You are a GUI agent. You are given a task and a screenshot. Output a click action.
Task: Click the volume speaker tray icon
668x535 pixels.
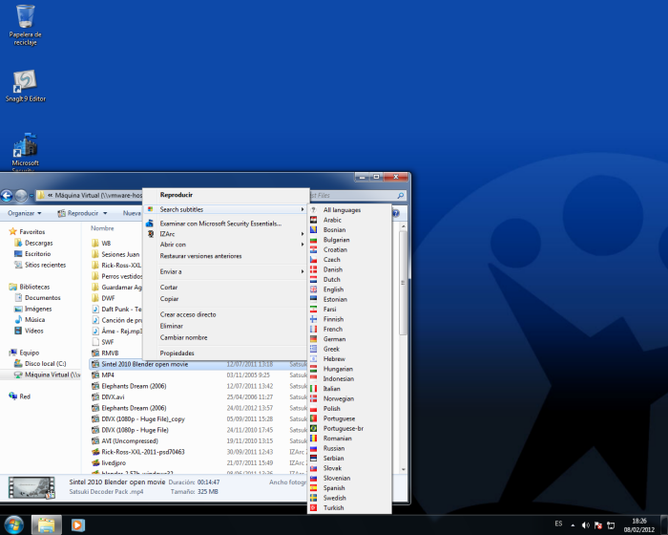pos(585,525)
